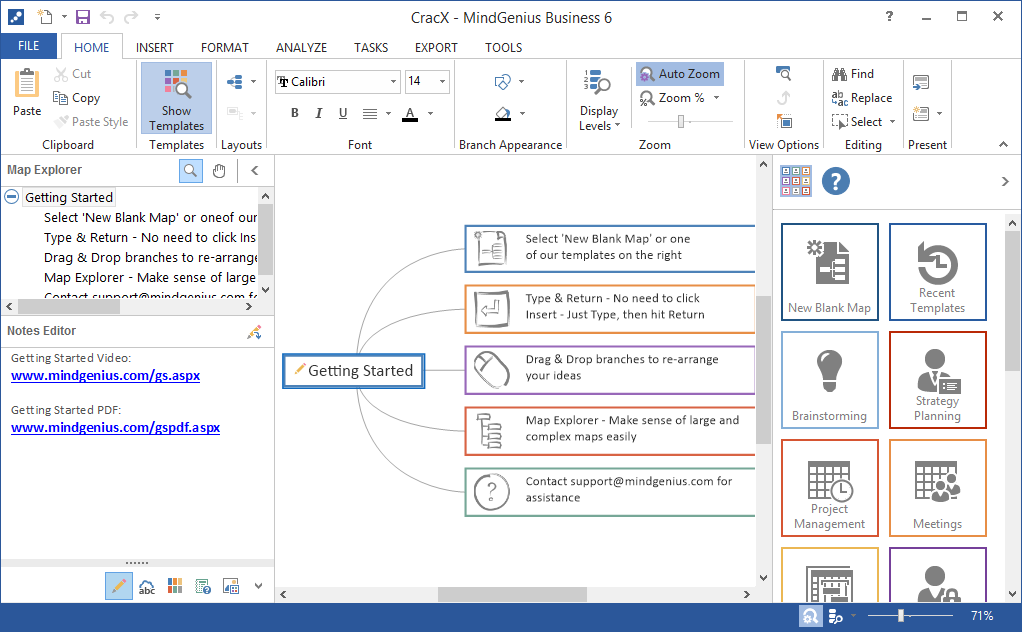Click the Paste clipboard icon
Image resolution: width=1022 pixels, height=632 pixels.
pos(27,83)
